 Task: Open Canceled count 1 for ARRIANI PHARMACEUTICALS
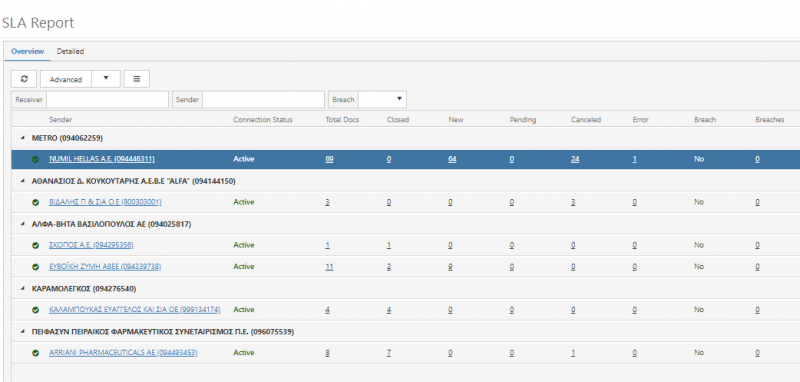click(573, 353)
